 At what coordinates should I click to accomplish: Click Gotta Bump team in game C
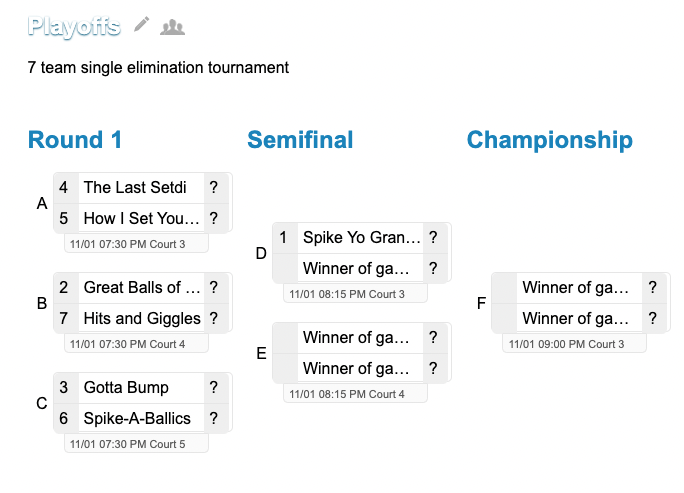click(x=141, y=387)
